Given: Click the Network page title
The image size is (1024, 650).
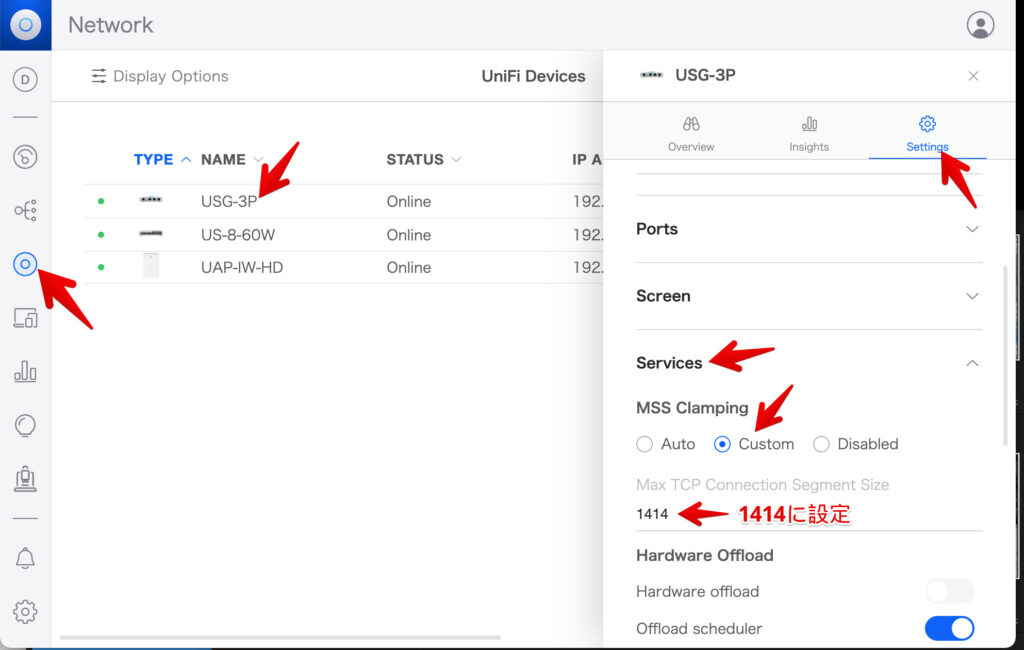Looking at the screenshot, I should (110, 25).
